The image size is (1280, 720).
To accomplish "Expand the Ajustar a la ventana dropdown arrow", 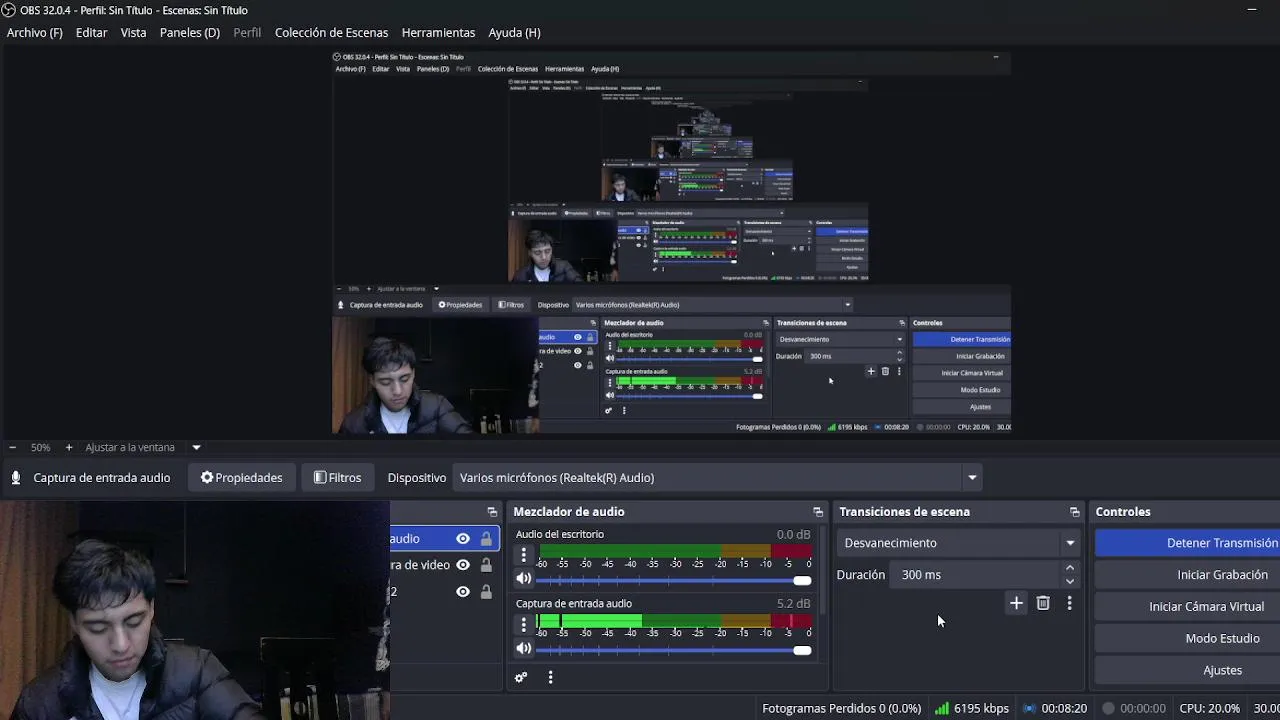I will coord(196,447).
